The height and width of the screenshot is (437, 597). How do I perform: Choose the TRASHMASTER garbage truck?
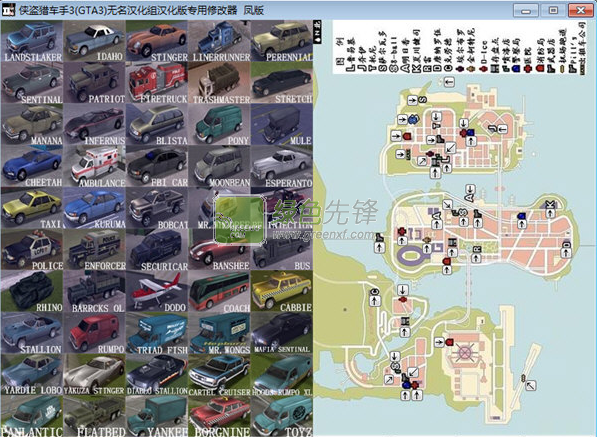pyautogui.click(x=219, y=83)
